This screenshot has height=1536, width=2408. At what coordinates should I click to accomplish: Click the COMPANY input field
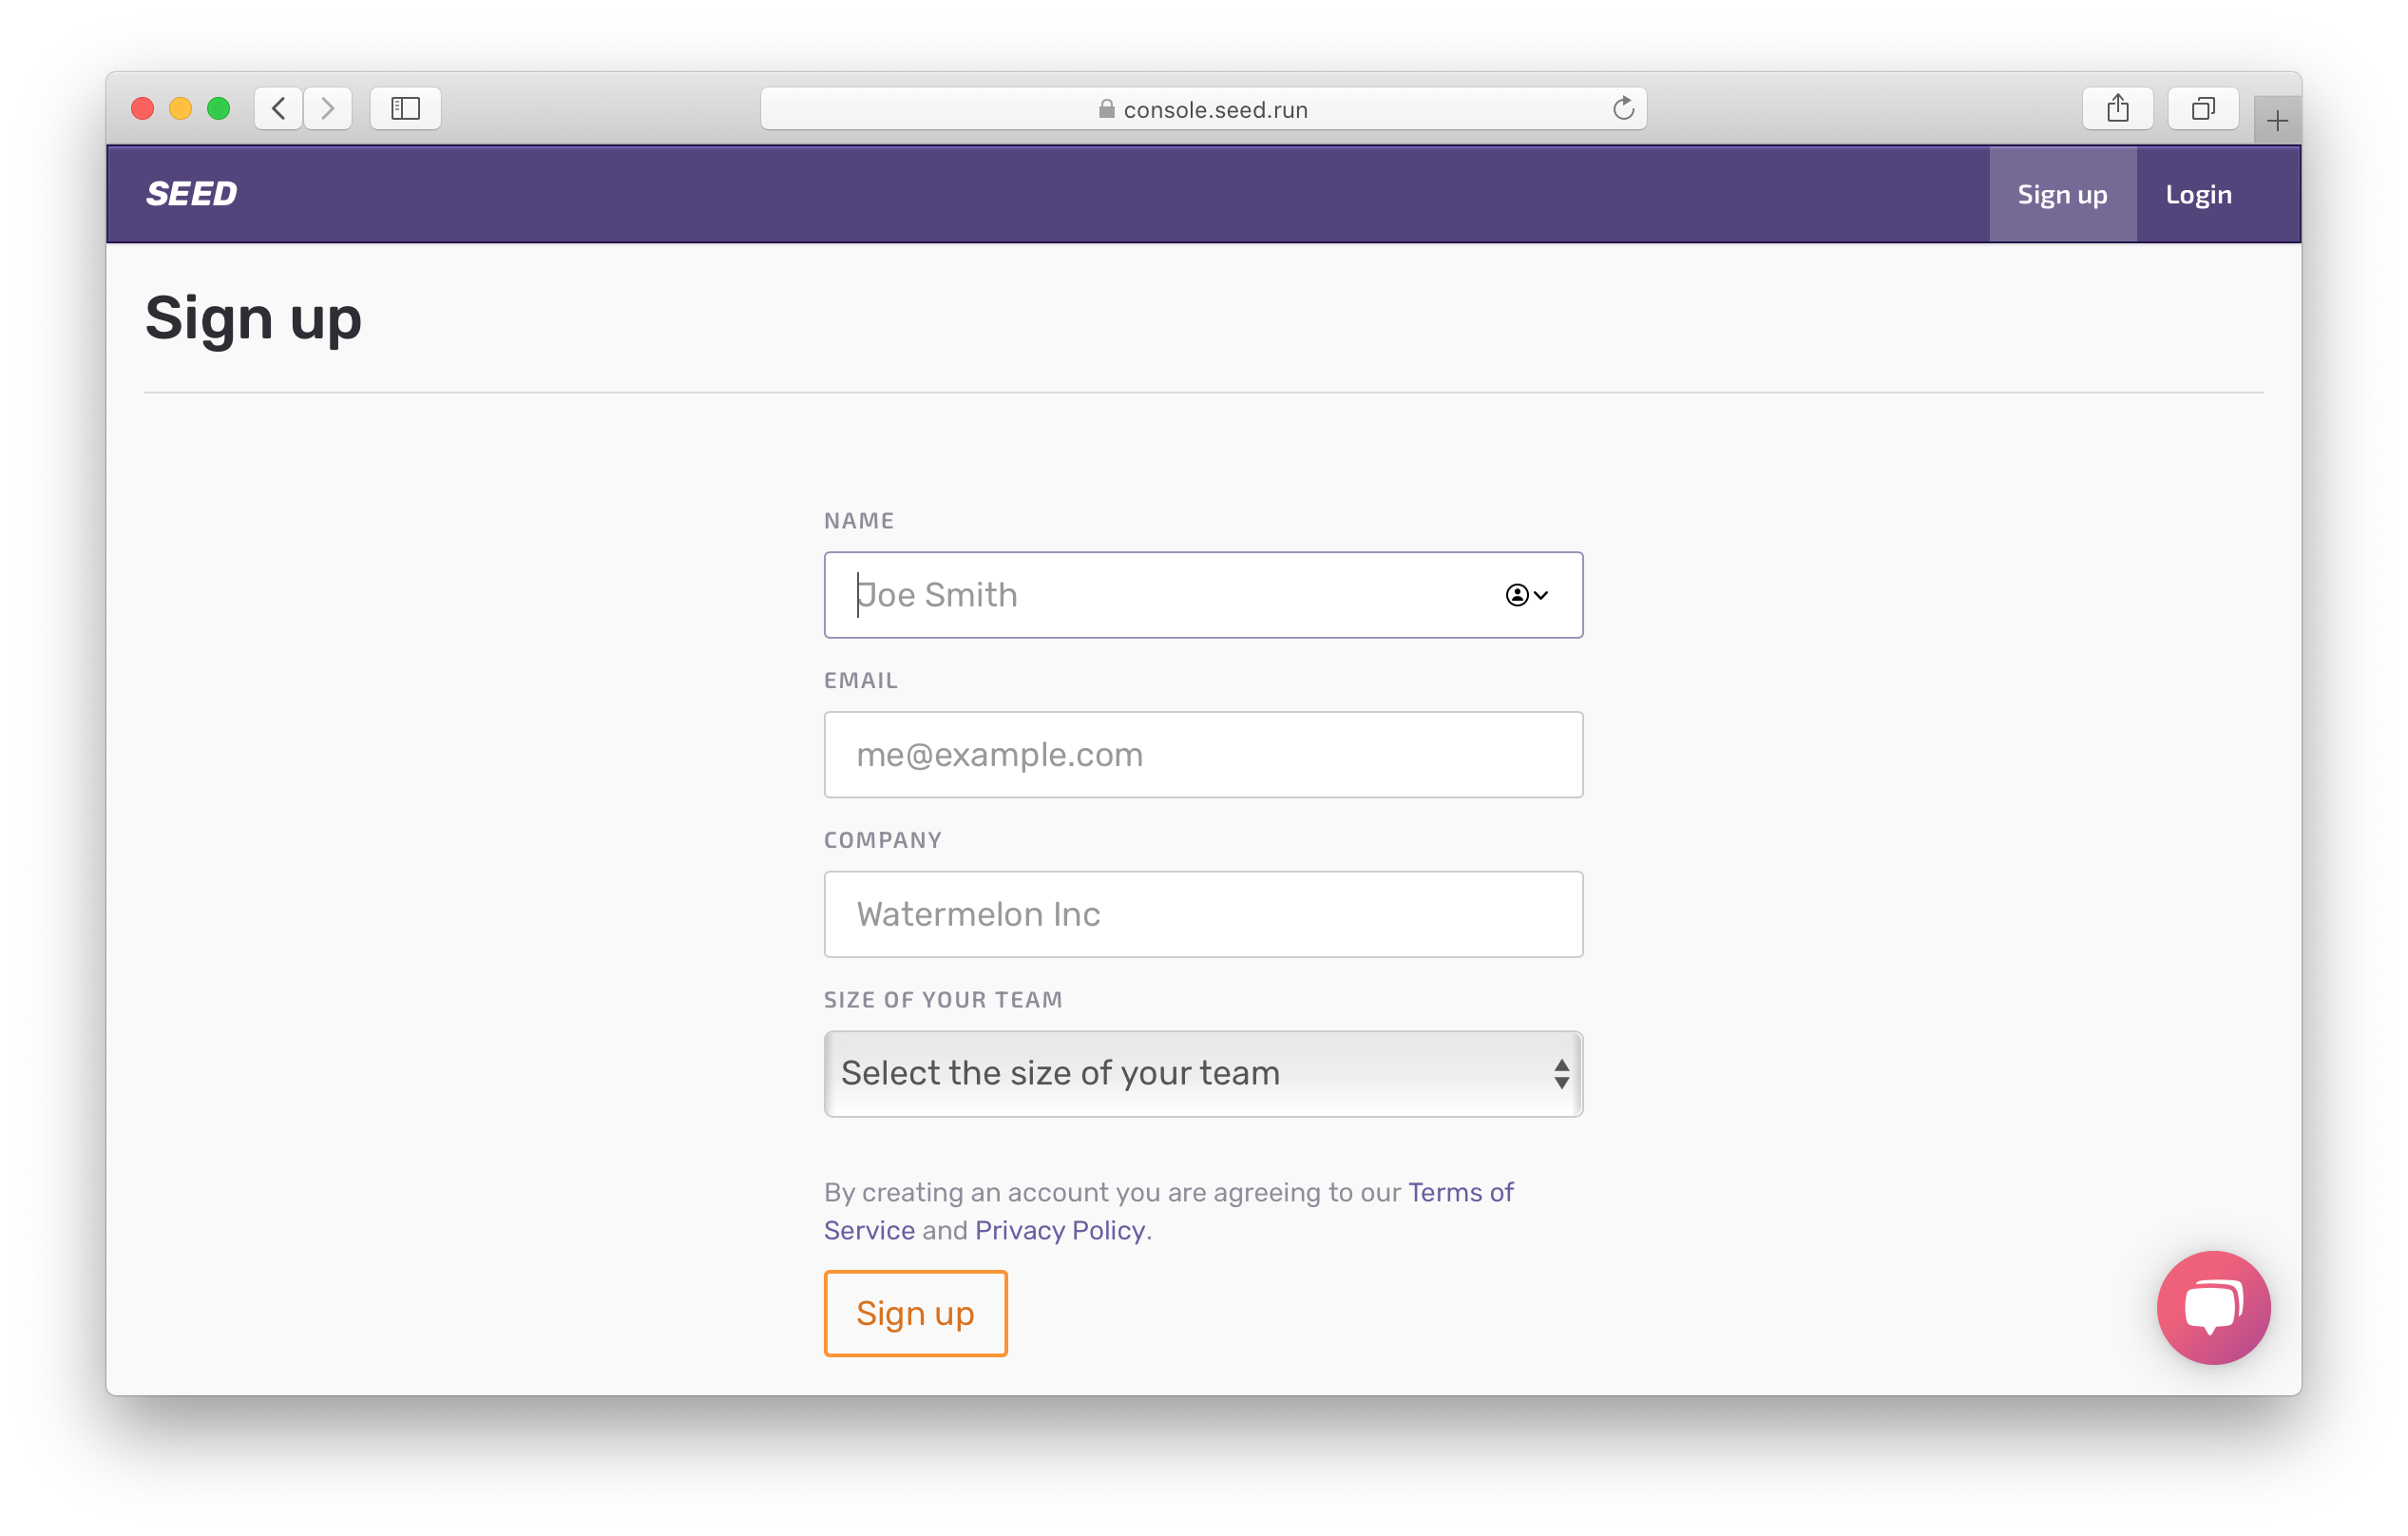[x=1204, y=912]
